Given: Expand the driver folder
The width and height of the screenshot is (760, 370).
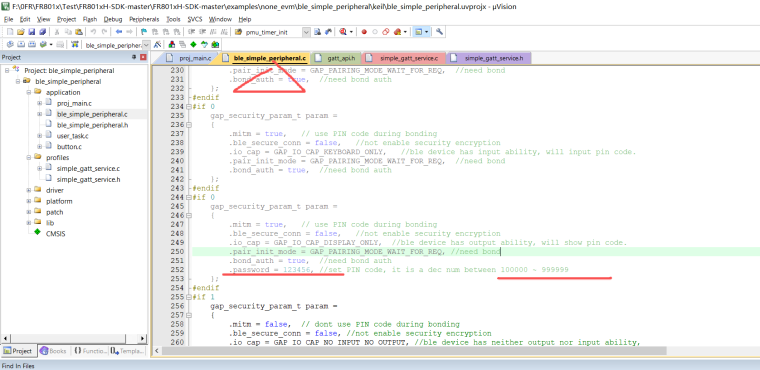Looking at the screenshot, I should click(x=29, y=190).
